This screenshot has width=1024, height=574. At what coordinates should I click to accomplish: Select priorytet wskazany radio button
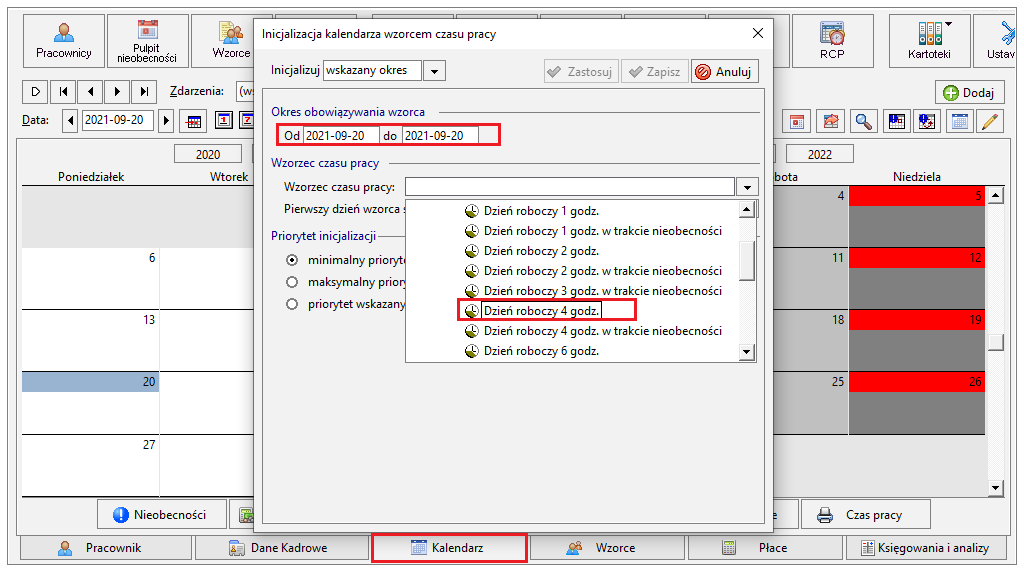(x=292, y=304)
